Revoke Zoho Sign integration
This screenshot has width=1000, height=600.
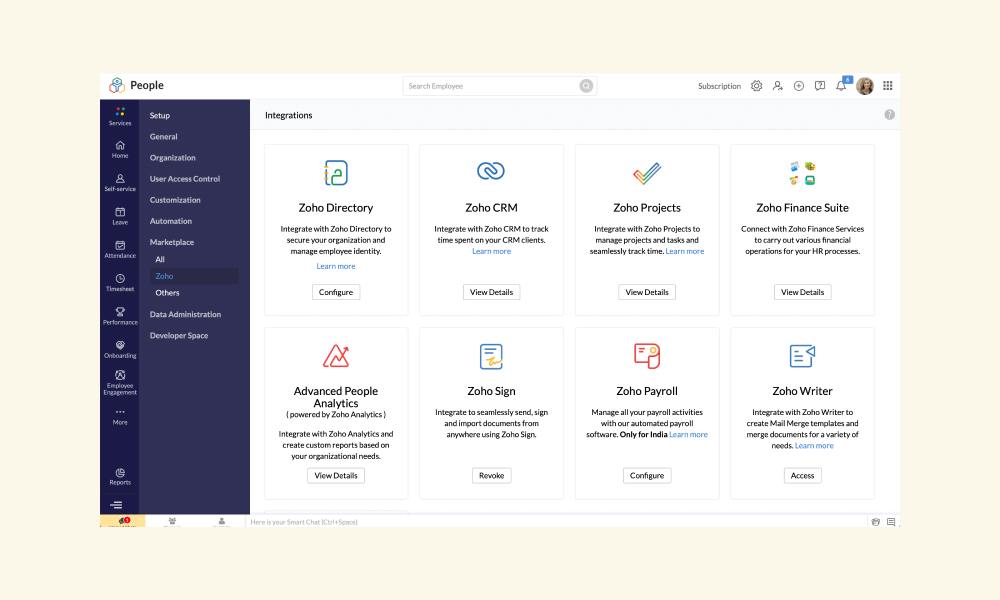tap(491, 476)
